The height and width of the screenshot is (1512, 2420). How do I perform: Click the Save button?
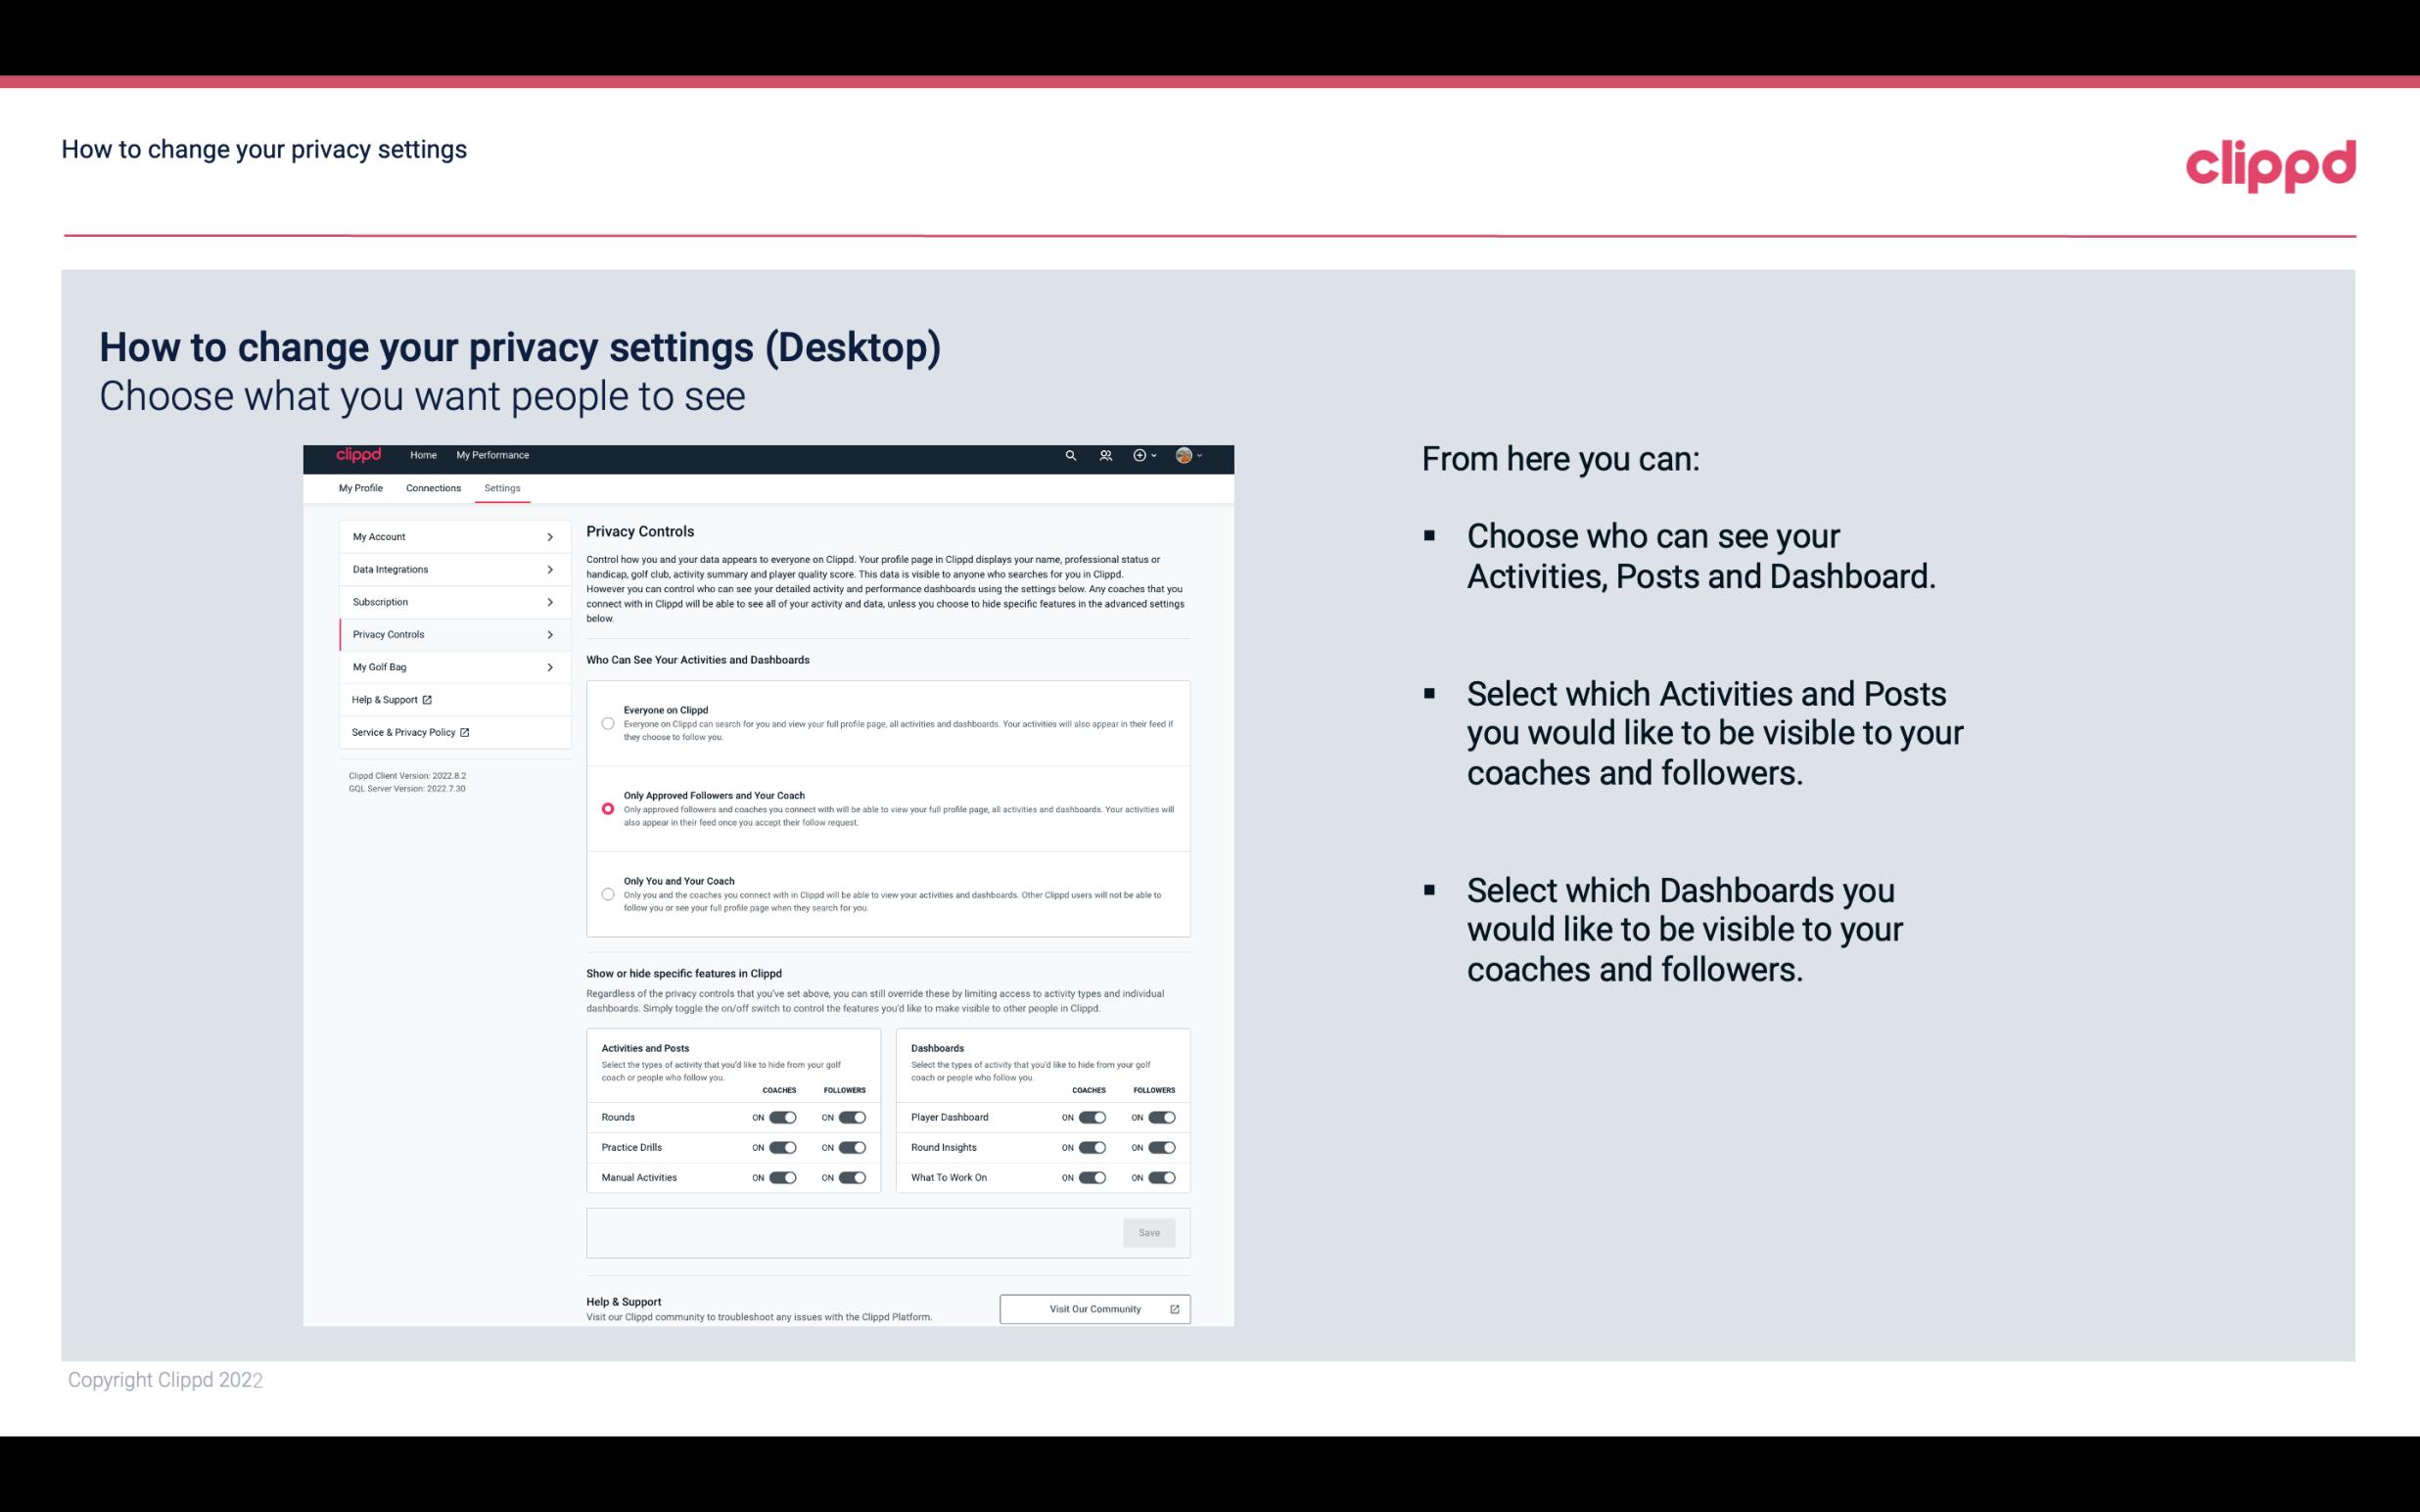click(1150, 1231)
